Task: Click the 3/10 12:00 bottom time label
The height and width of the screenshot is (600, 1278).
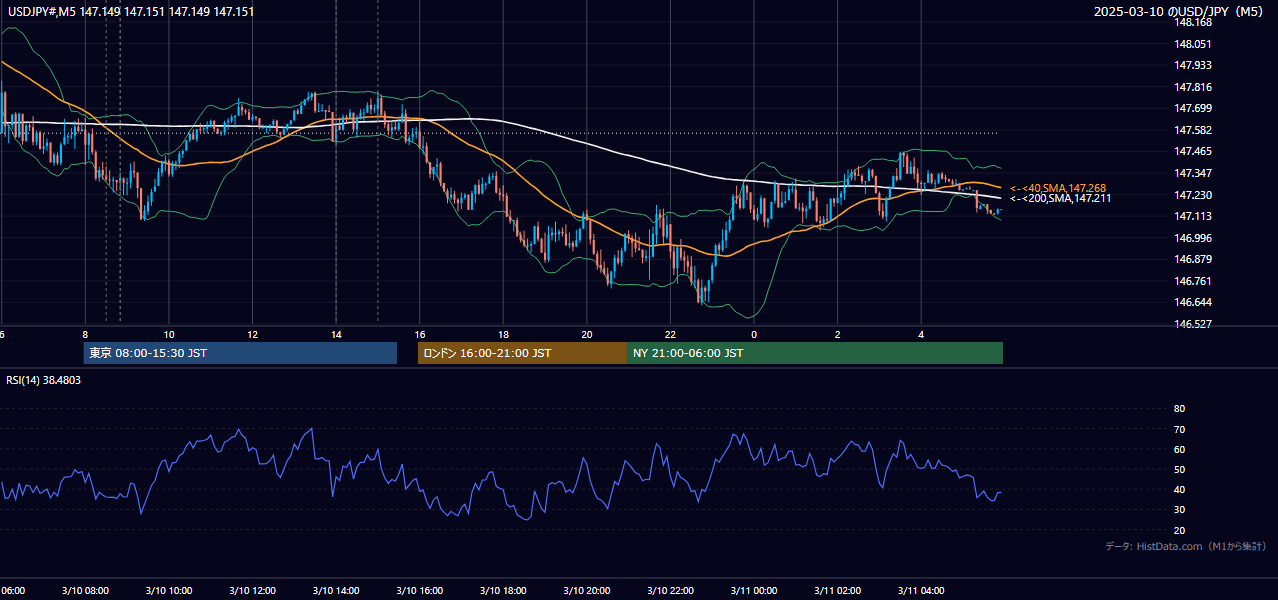Action: coord(252,591)
